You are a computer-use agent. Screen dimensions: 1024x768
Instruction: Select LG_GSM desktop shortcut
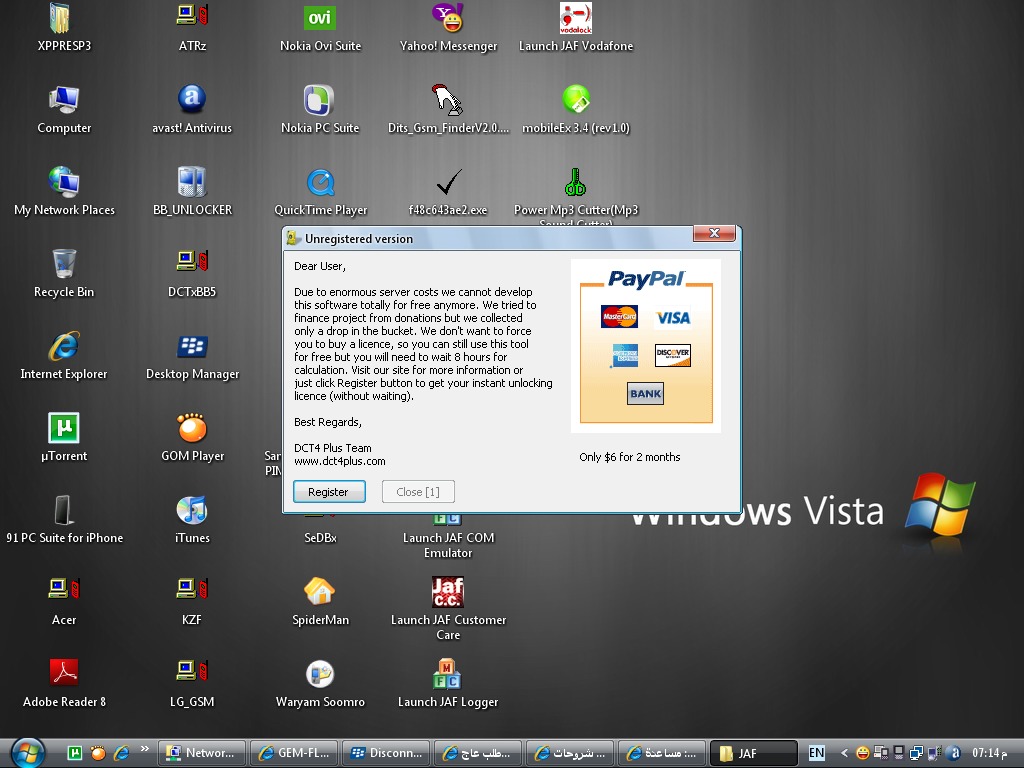click(192, 671)
